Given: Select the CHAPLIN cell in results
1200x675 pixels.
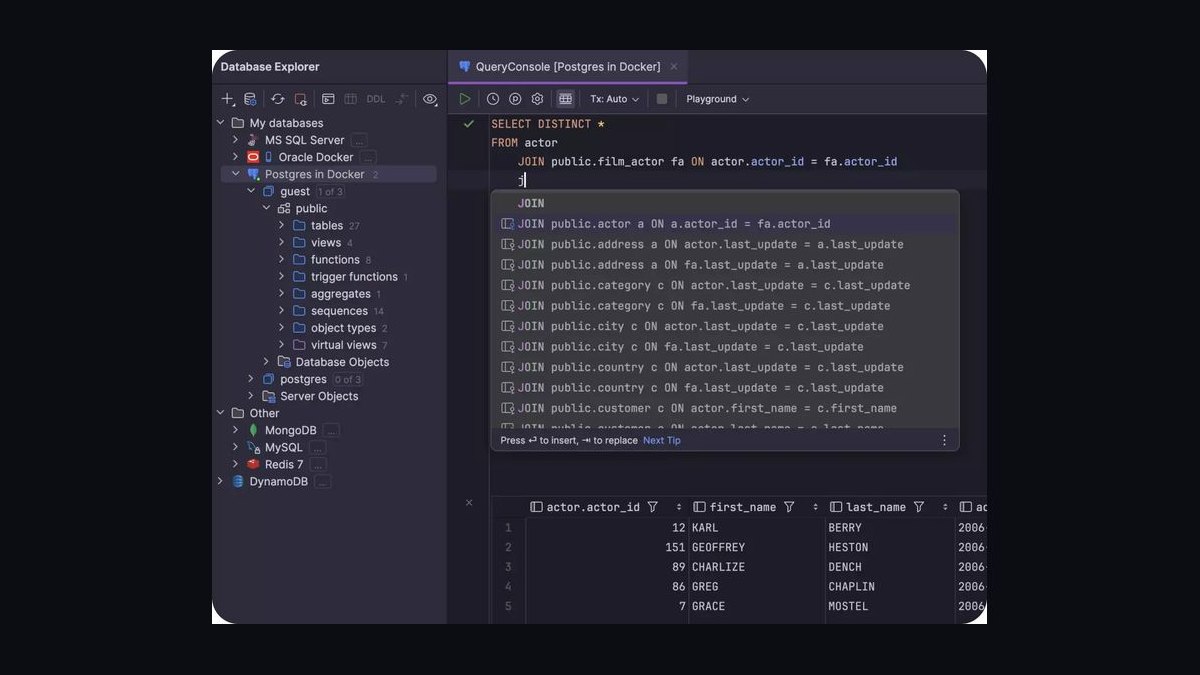Looking at the screenshot, I should click(x=890, y=586).
